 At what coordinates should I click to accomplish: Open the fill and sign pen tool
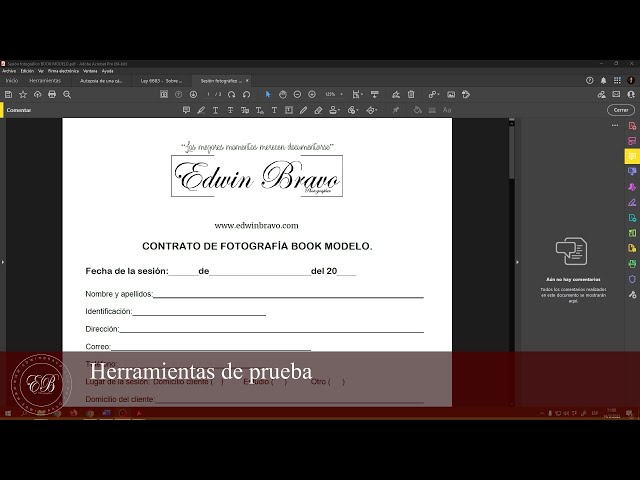click(396, 95)
